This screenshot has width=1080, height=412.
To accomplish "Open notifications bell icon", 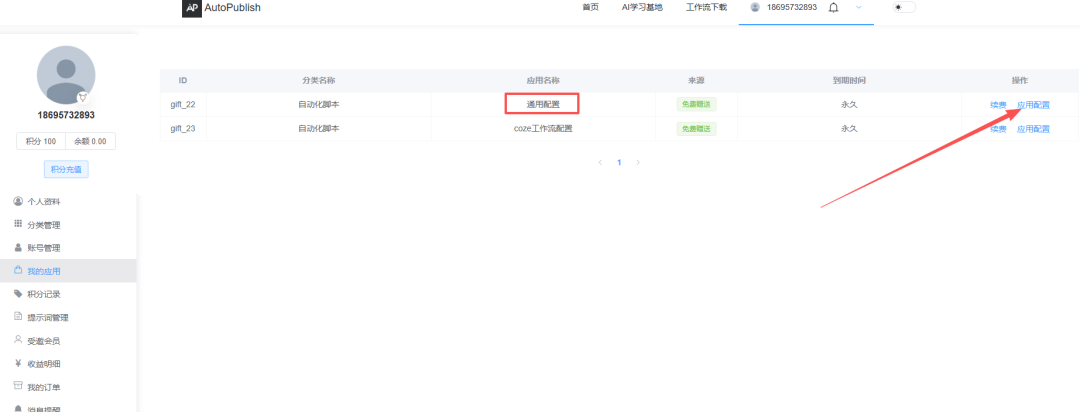I will point(833,8).
